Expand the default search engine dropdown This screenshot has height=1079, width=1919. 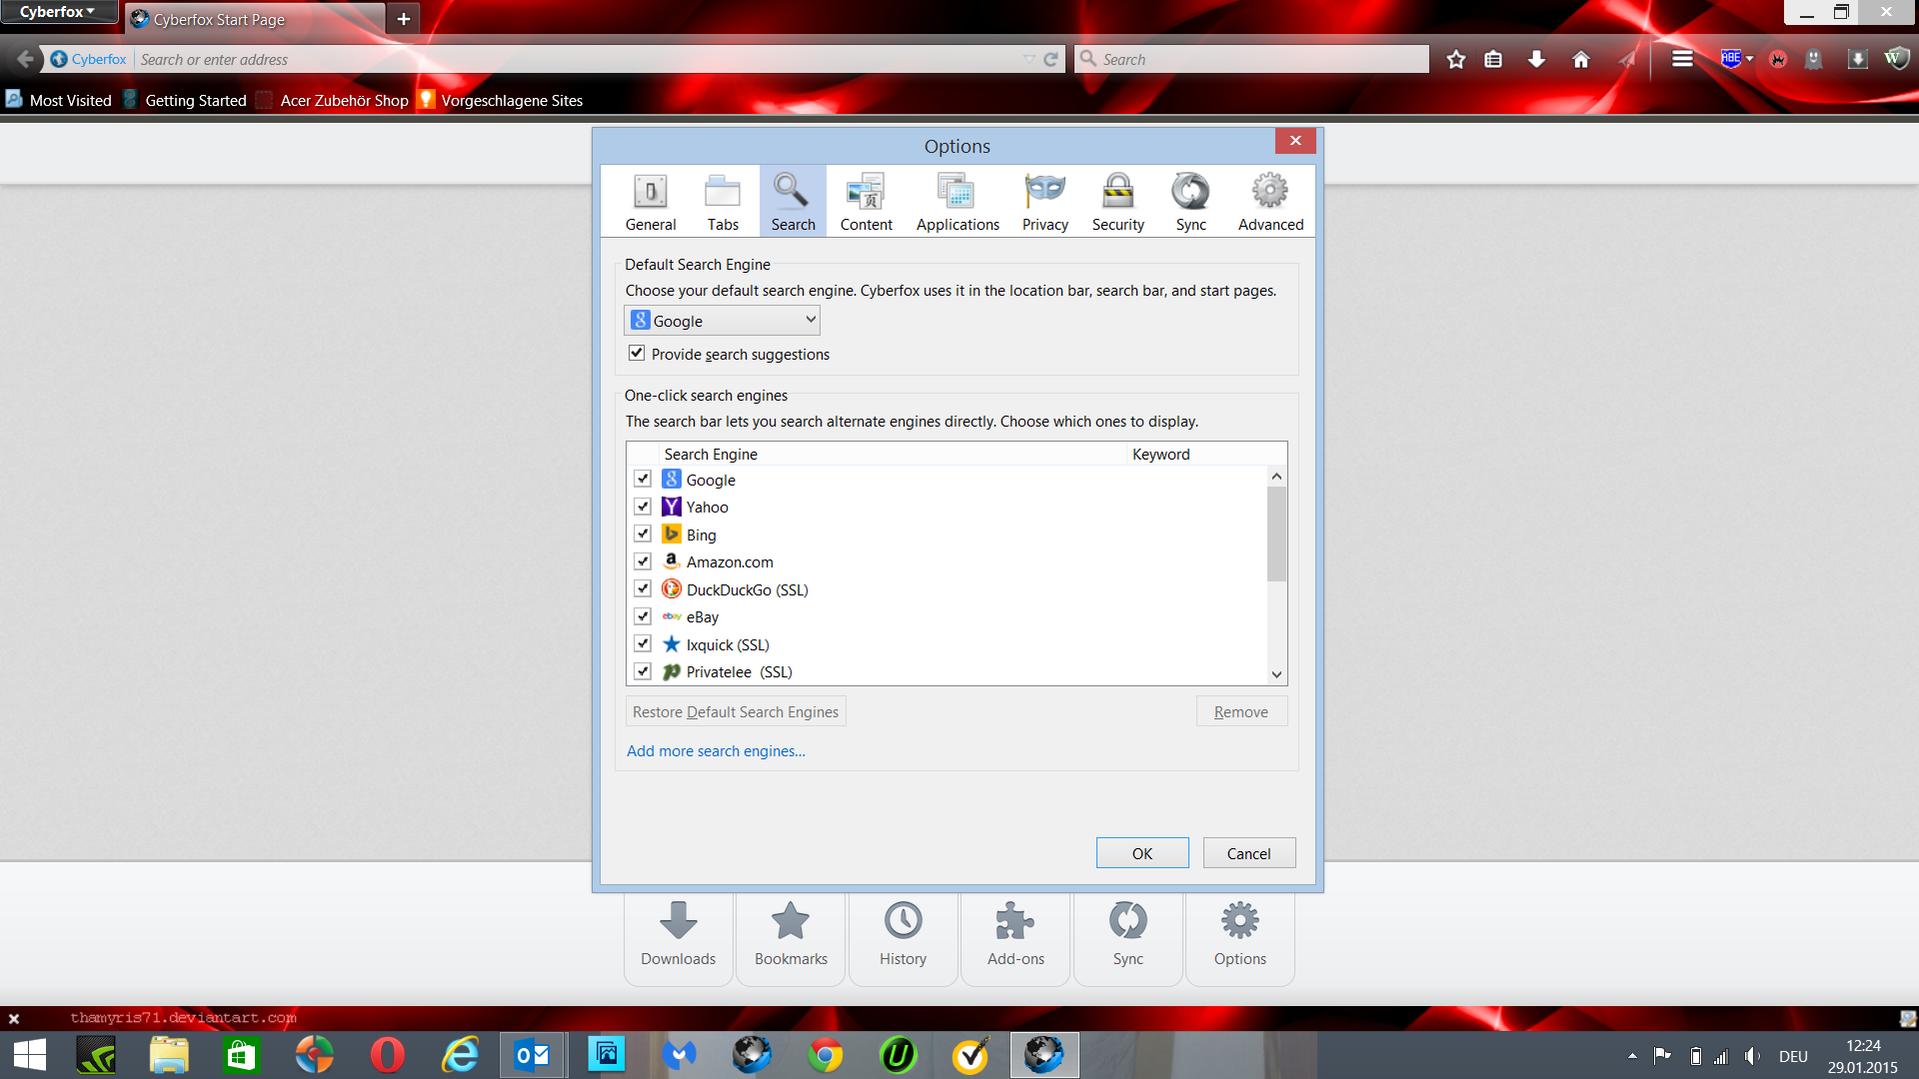(722, 320)
